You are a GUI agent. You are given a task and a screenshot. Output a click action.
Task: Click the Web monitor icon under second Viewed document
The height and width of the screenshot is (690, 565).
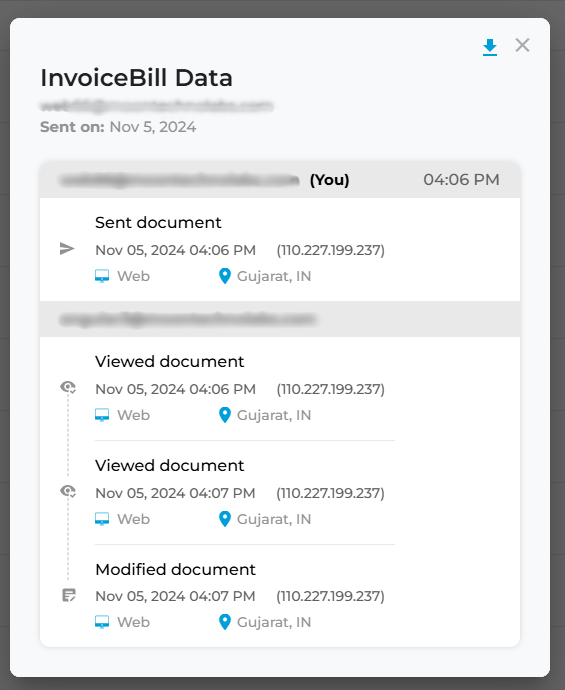tap(102, 519)
